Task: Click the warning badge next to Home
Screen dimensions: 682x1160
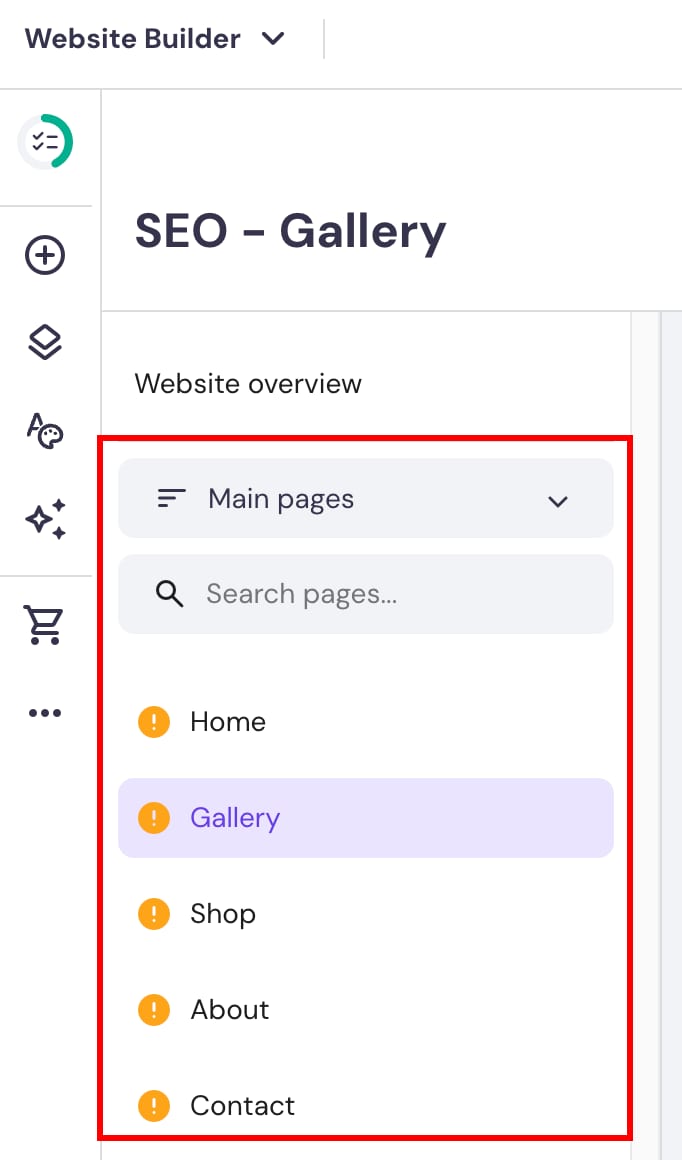Action: (x=153, y=721)
